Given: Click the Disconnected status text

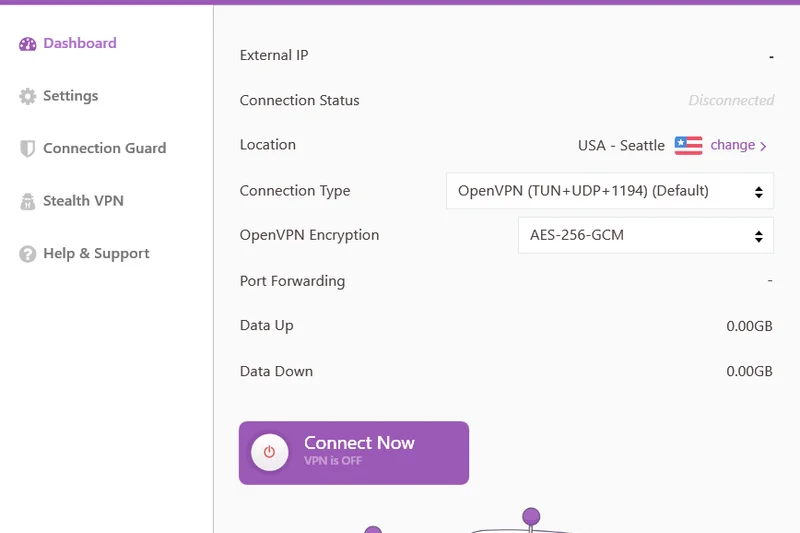Looking at the screenshot, I should click(x=731, y=100).
